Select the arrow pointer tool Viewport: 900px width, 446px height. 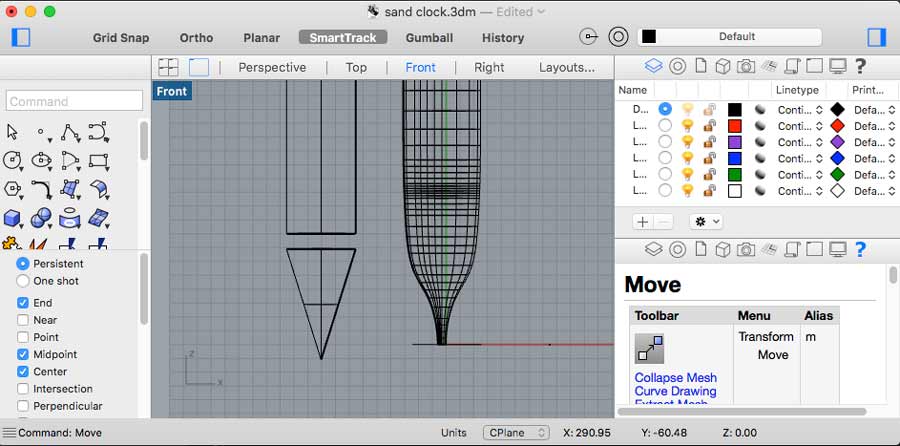point(13,132)
